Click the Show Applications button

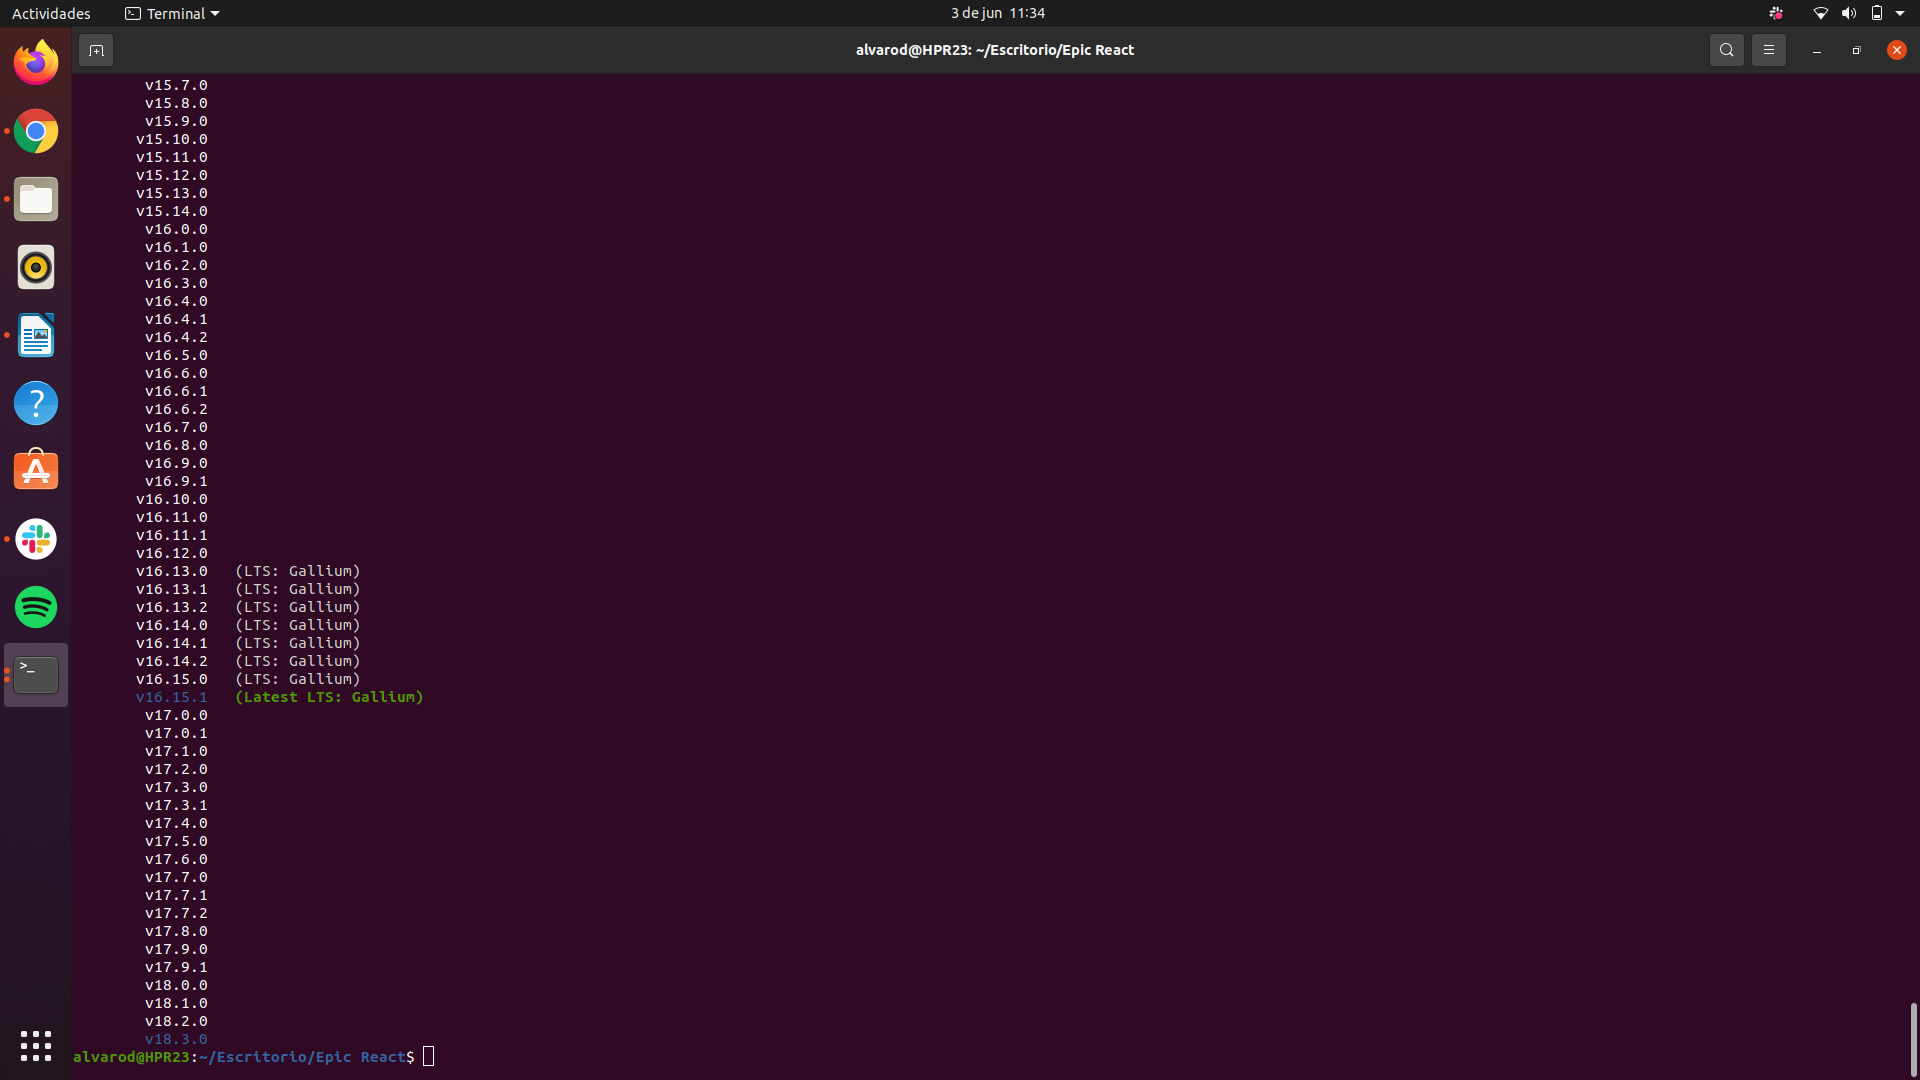pyautogui.click(x=35, y=1045)
